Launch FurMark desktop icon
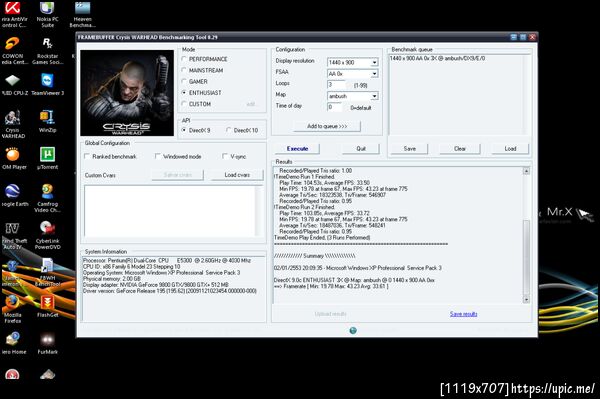 (47, 344)
